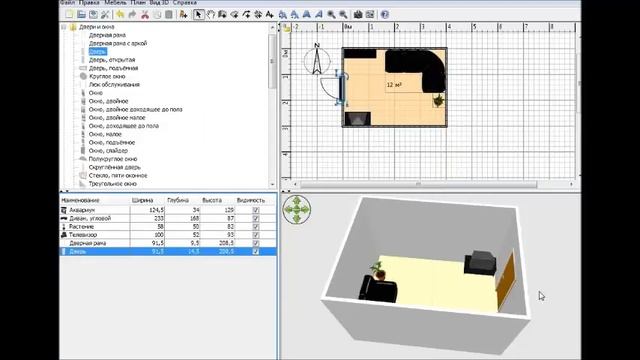Click the 3D view navigation arrows control

[297, 210]
